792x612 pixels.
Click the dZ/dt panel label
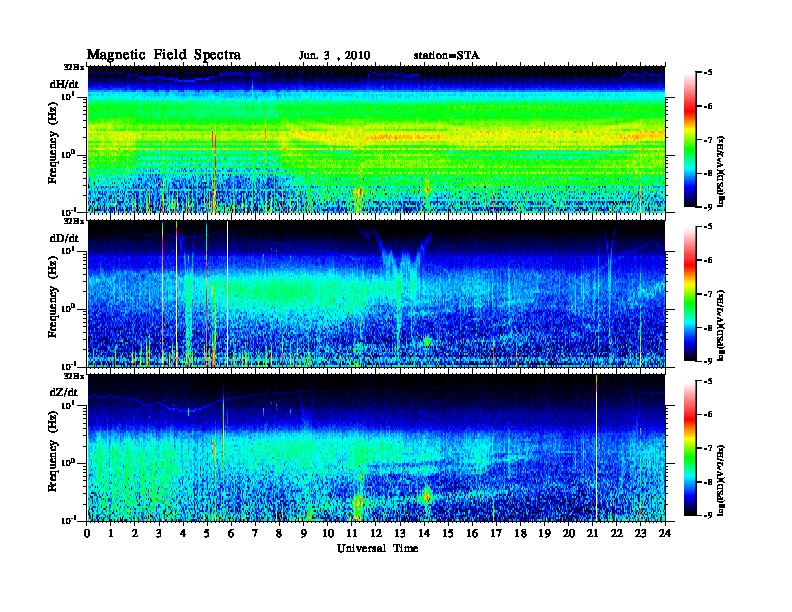tap(64, 392)
